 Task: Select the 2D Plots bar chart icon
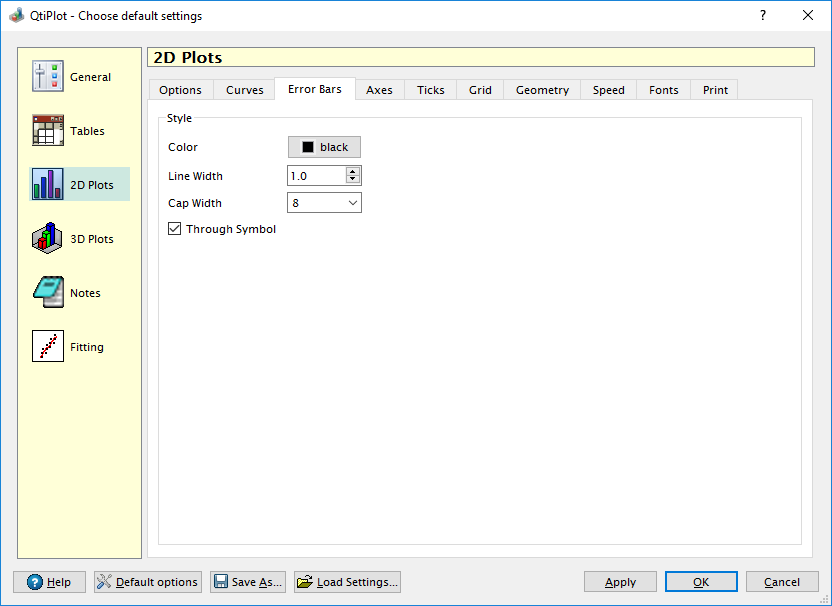[48, 185]
